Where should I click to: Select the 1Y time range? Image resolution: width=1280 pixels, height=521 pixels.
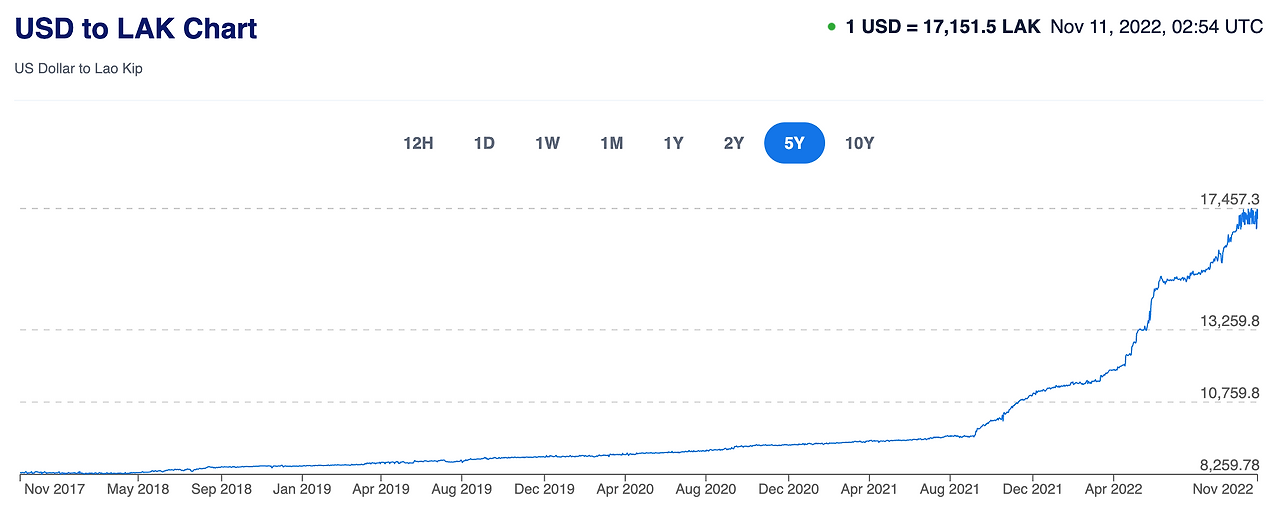click(673, 143)
